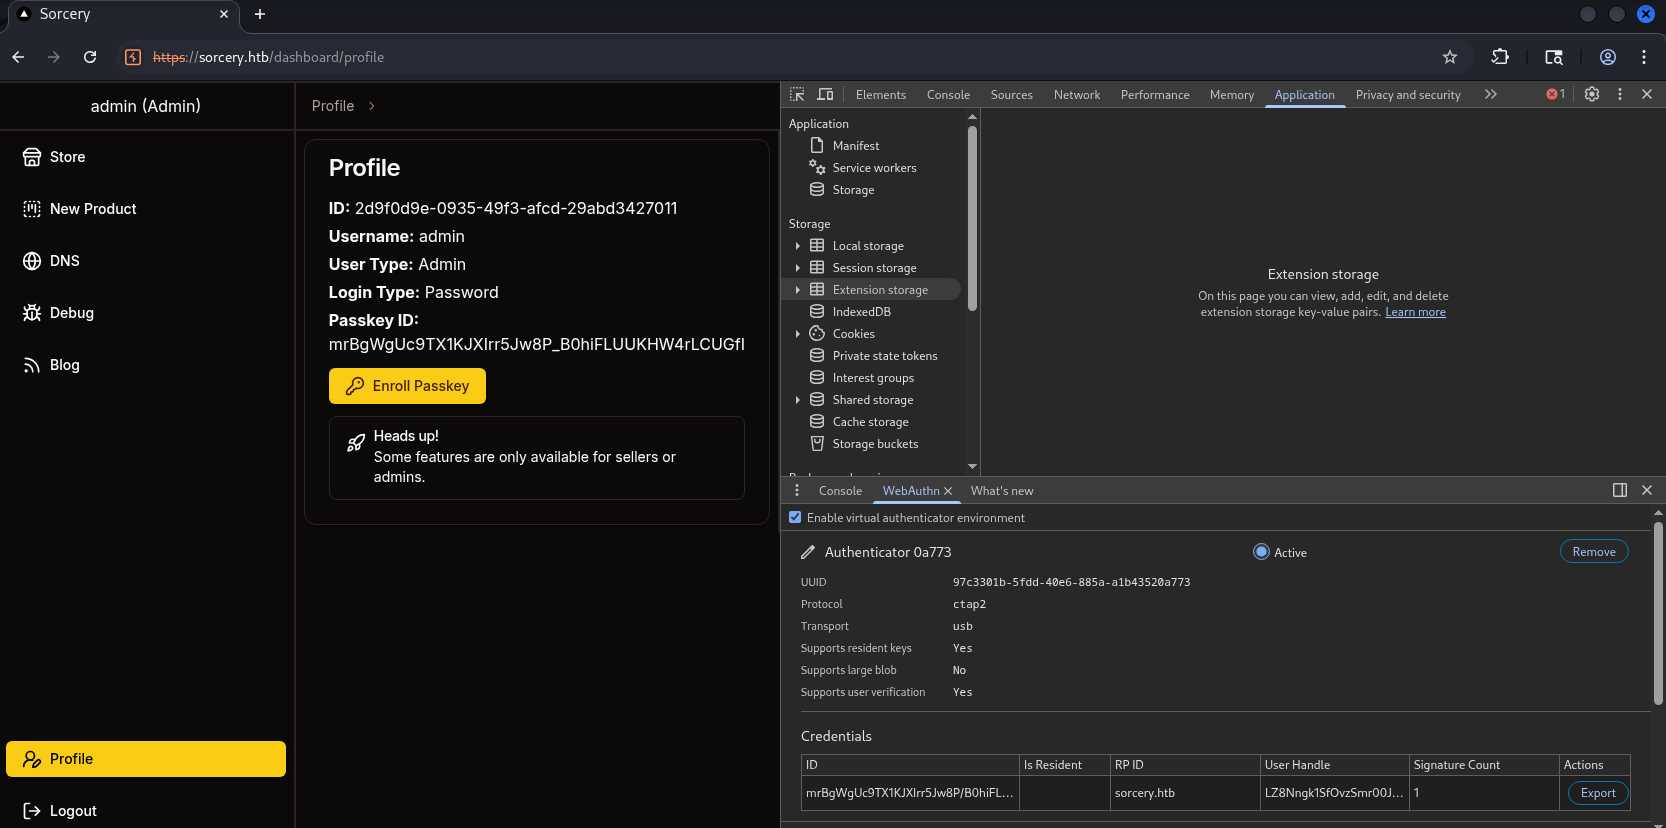The image size is (1666, 828).
Task: Uncheck Enable virtual authenticator environment
Action: coord(795,518)
